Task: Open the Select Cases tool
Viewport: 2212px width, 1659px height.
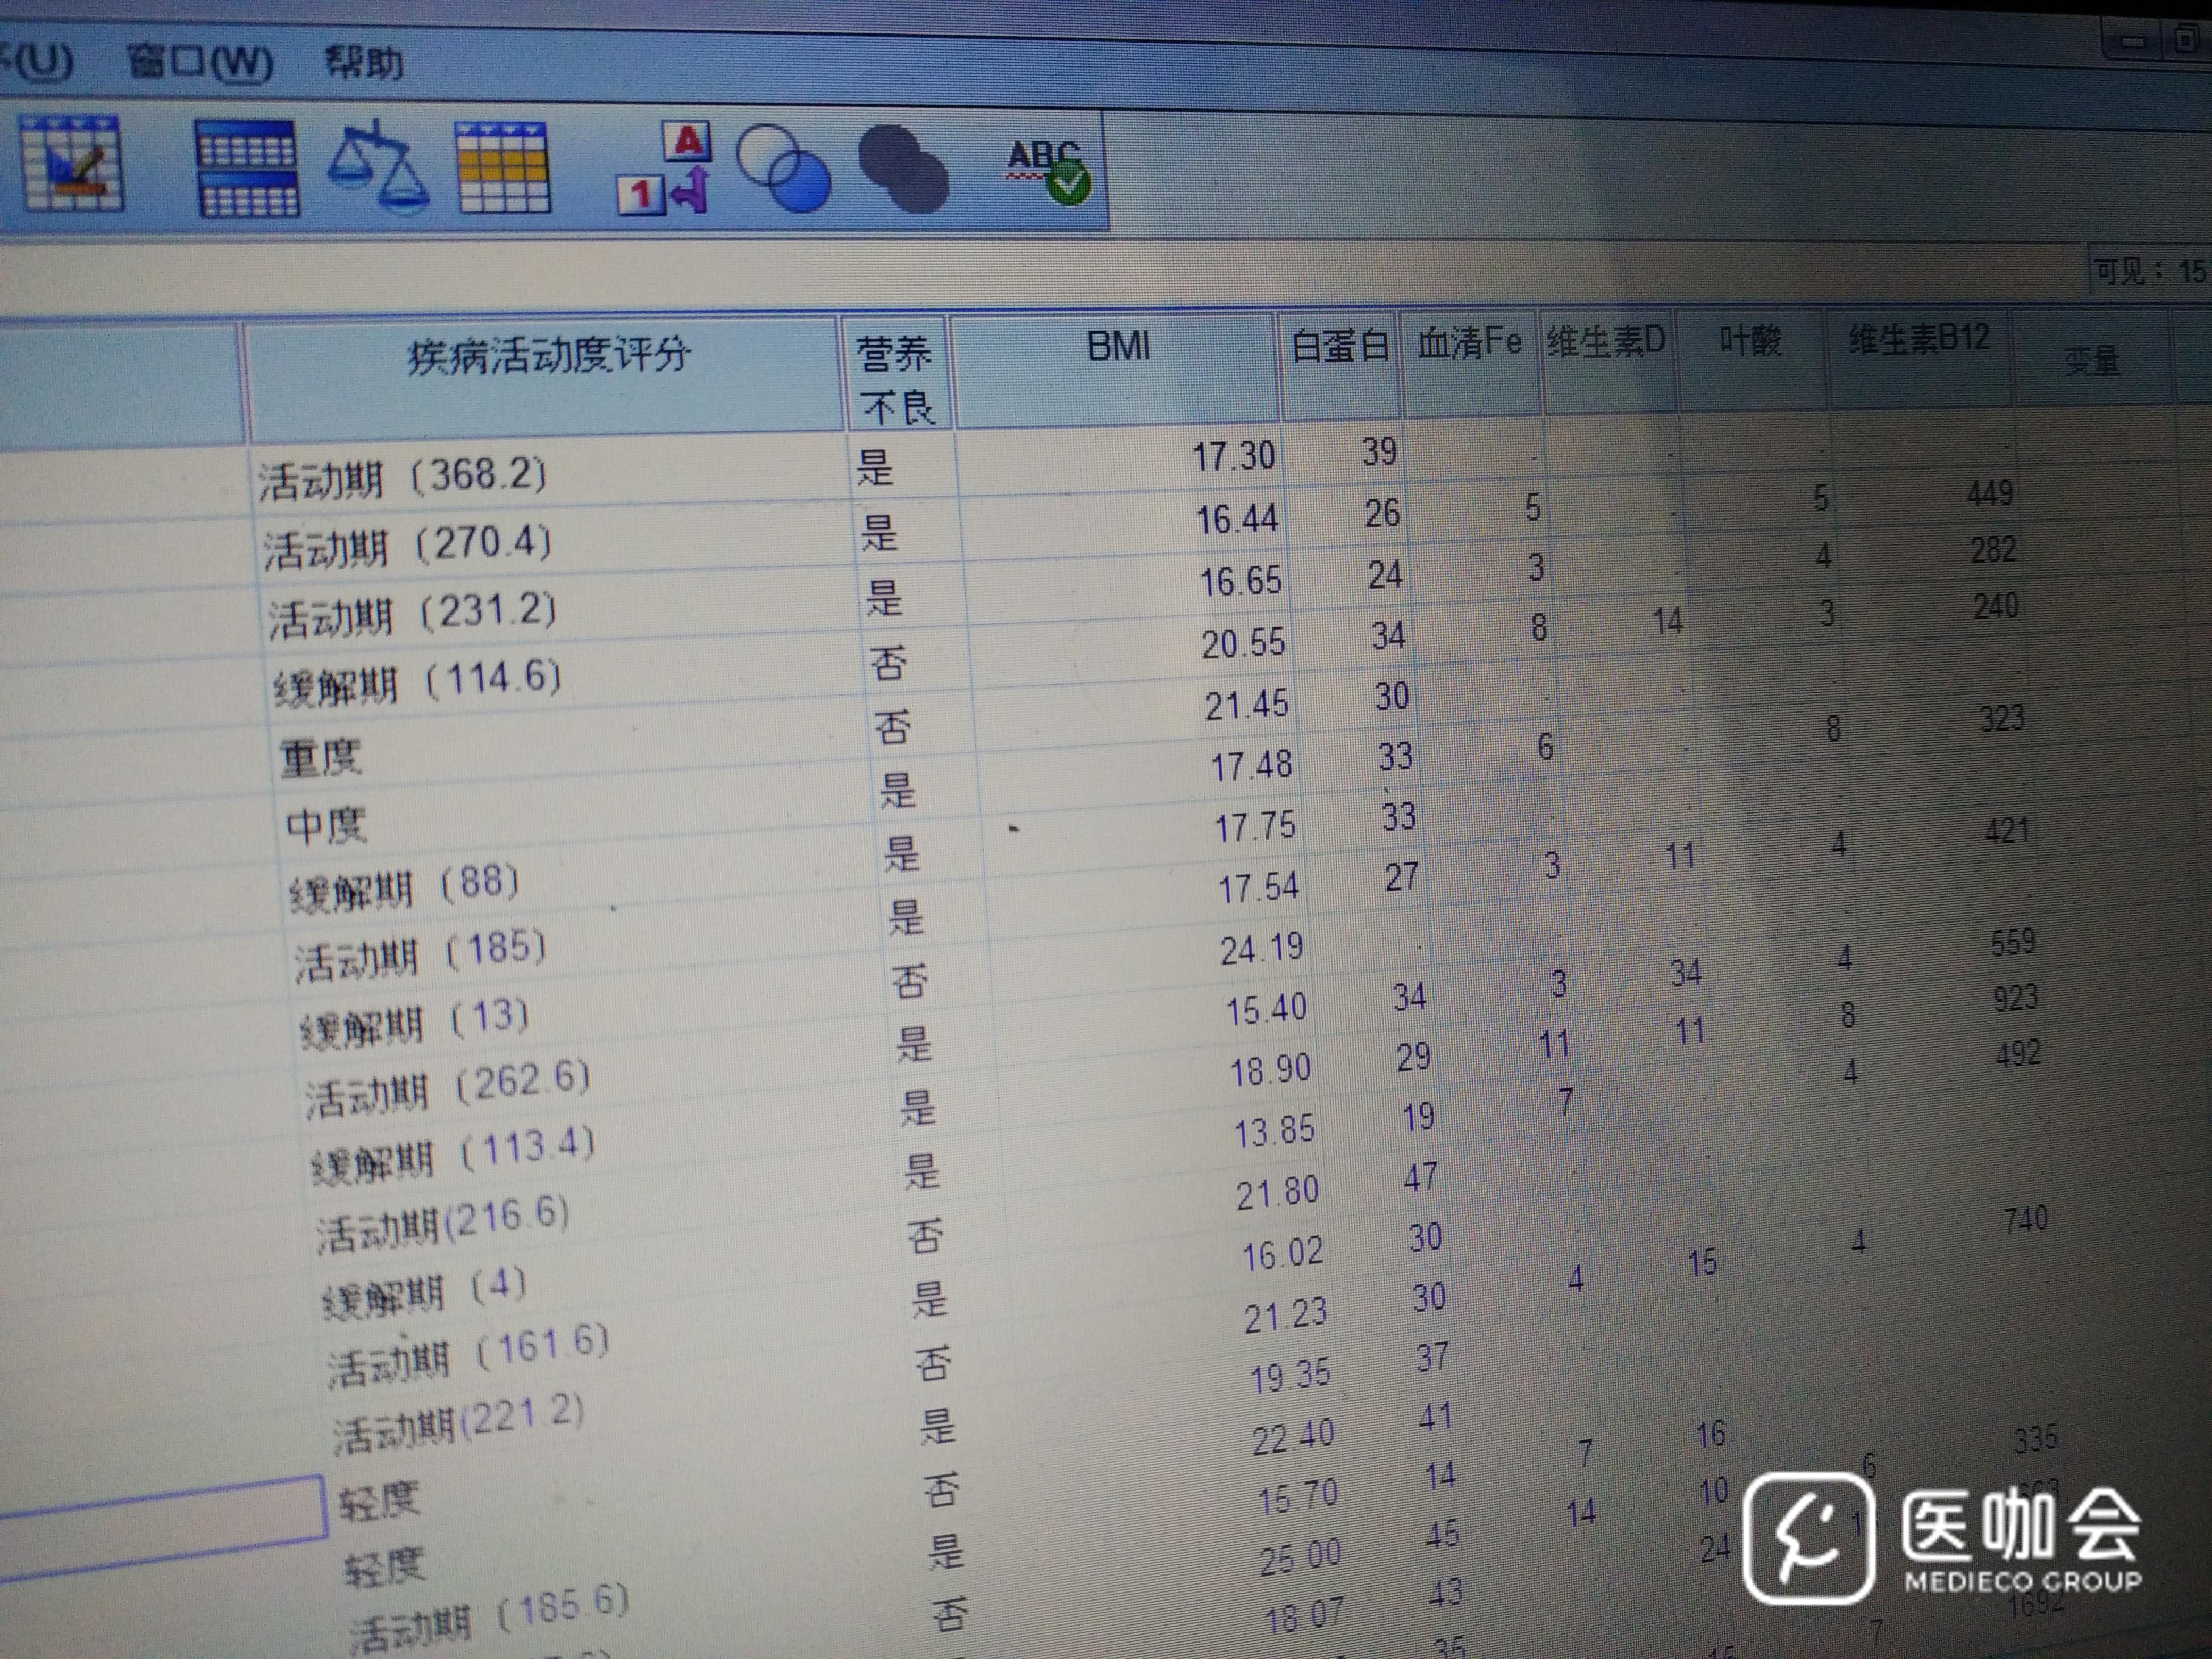Action: click(502, 167)
